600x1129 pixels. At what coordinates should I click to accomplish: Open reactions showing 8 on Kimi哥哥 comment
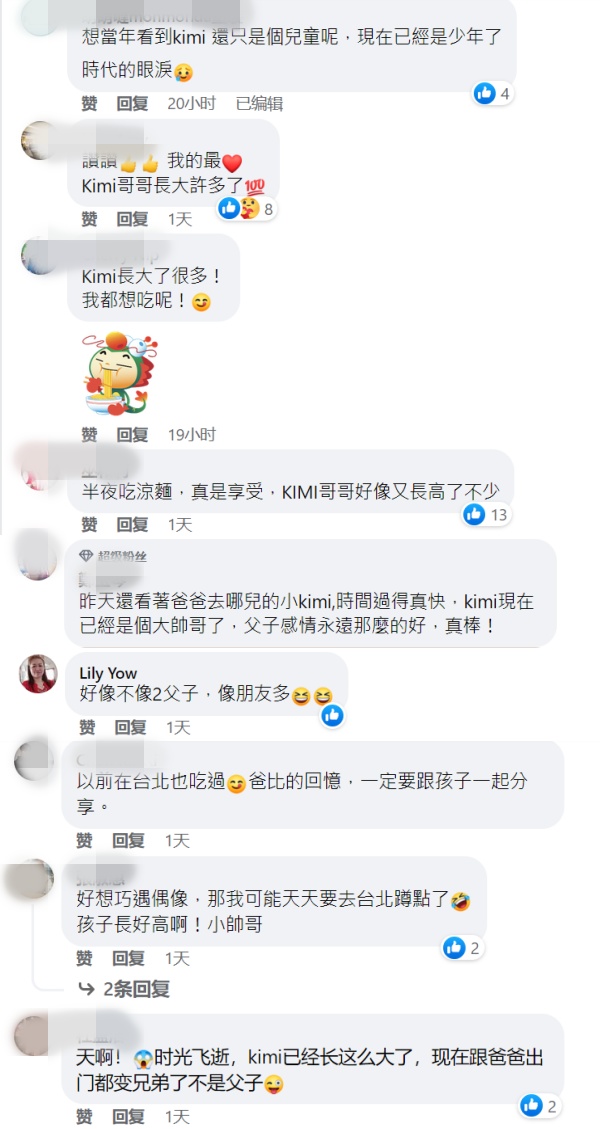point(246,209)
